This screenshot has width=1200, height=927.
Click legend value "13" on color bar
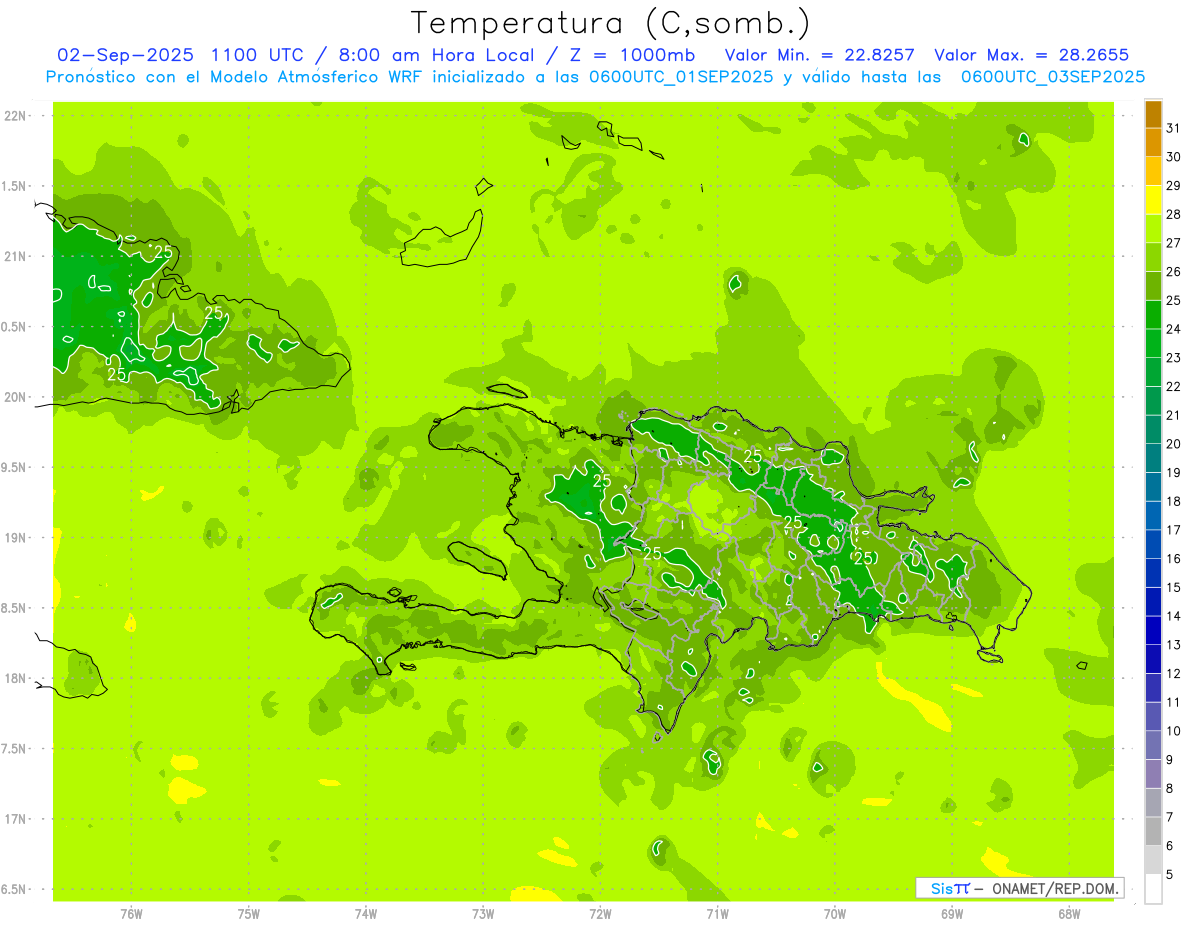point(1173,645)
